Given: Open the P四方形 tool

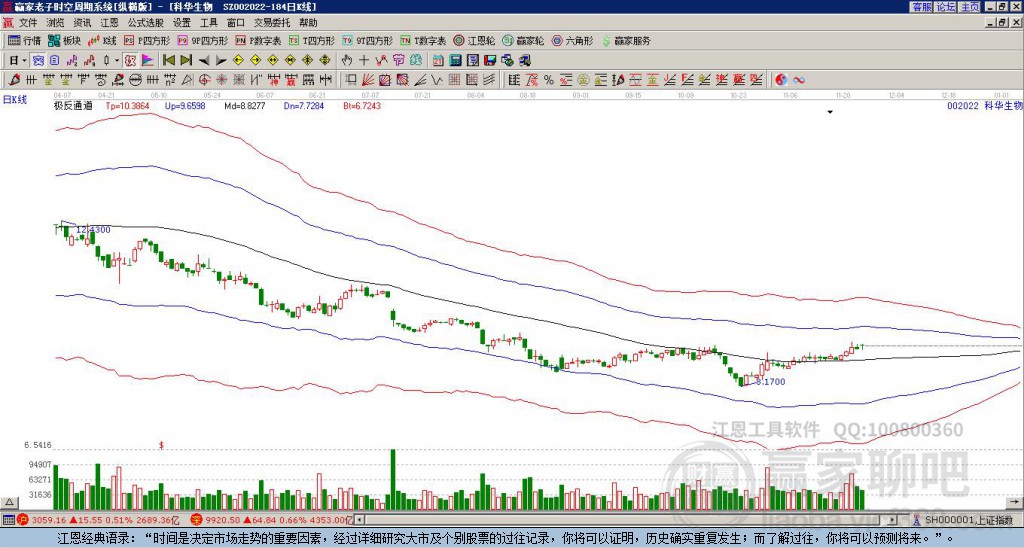Looking at the screenshot, I should point(147,40).
